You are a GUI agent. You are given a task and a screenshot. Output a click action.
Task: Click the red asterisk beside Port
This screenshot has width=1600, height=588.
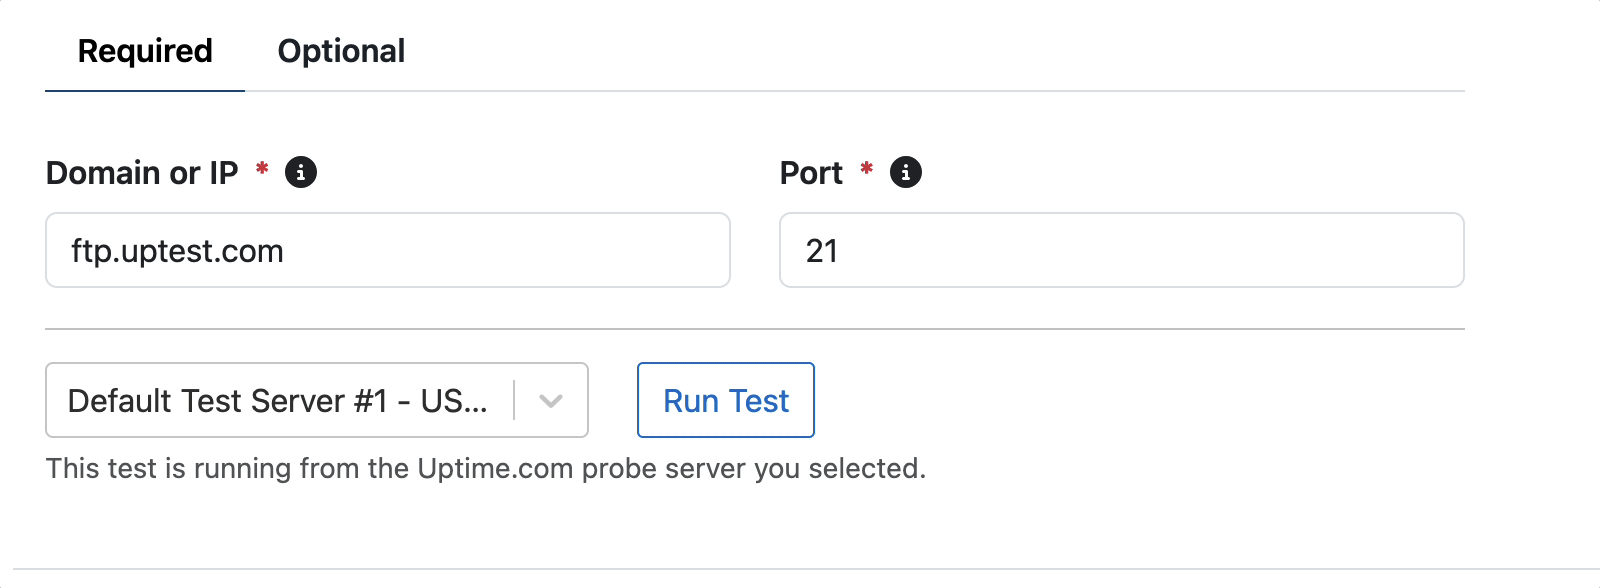[x=867, y=168]
